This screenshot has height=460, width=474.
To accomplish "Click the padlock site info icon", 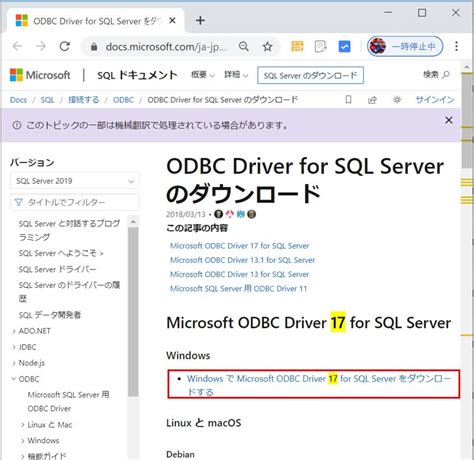I will coord(94,47).
